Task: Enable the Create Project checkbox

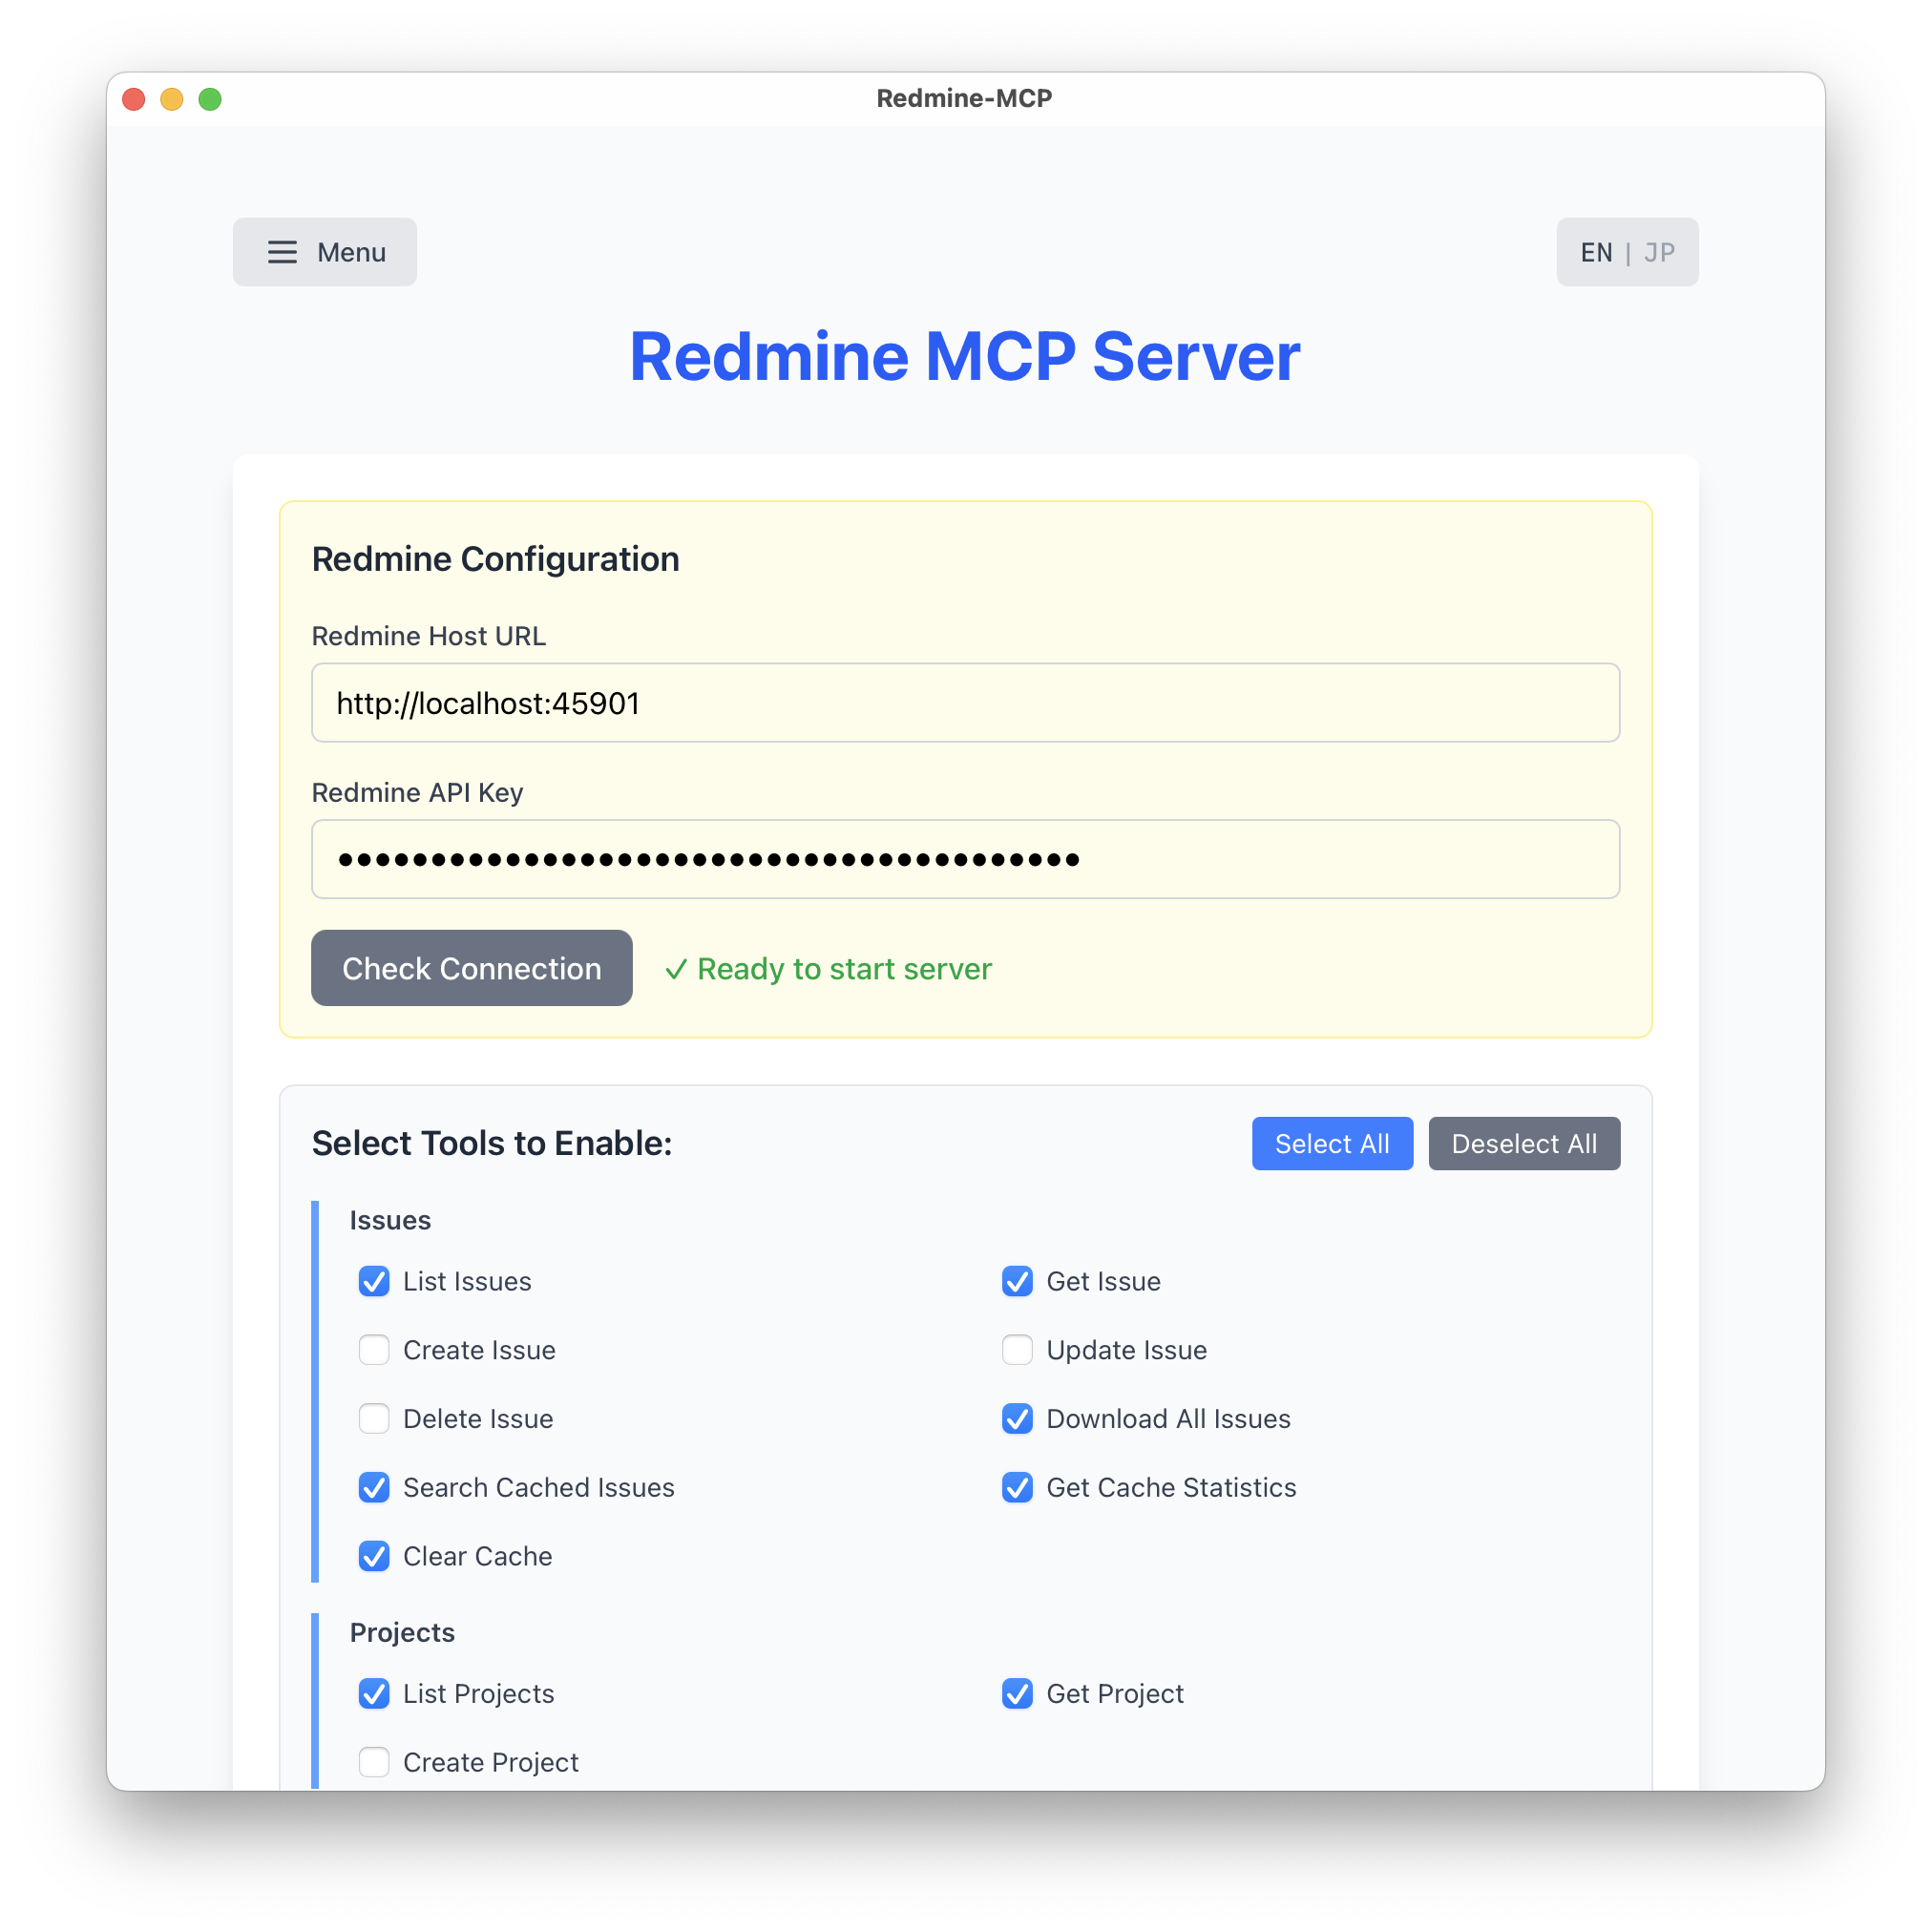Action: click(x=374, y=1762)
